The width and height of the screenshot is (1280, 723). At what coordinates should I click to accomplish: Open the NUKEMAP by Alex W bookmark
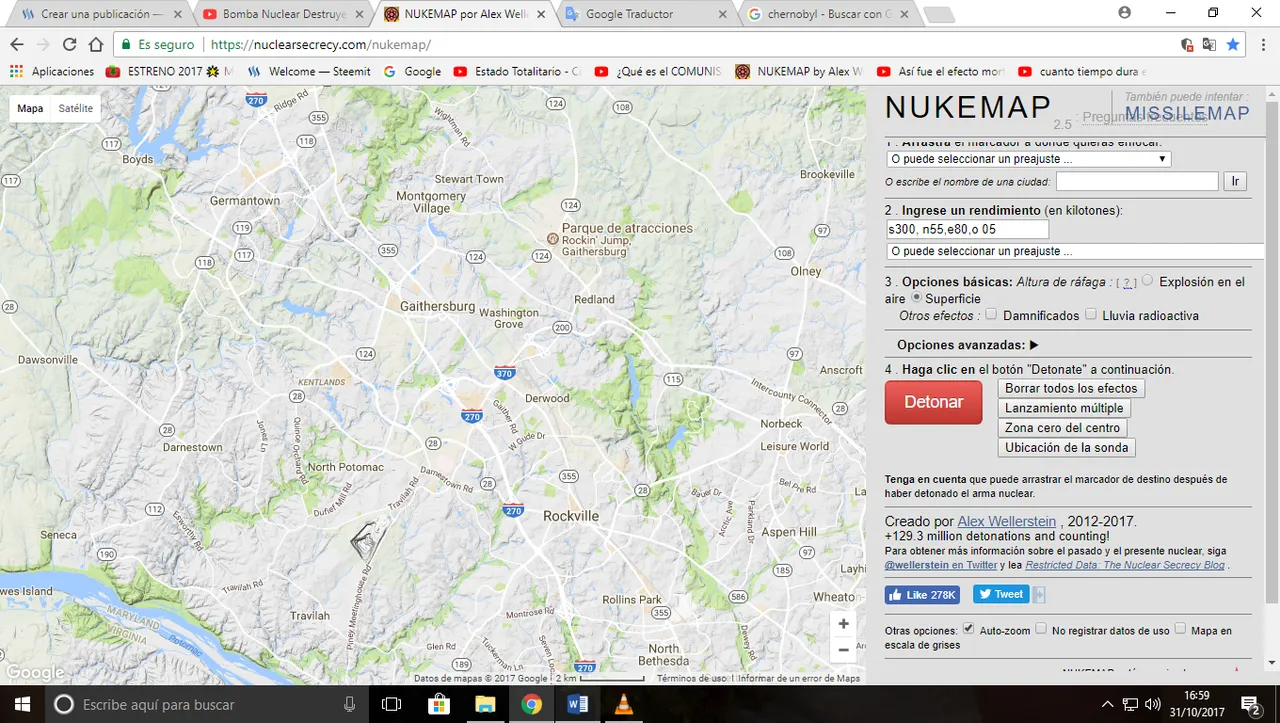pyautogui.click(x=797, y=72)
